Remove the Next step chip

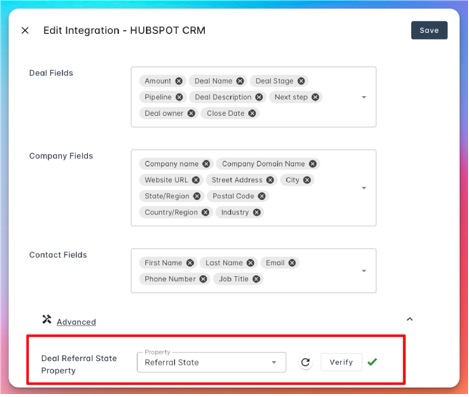coord(315,97)
